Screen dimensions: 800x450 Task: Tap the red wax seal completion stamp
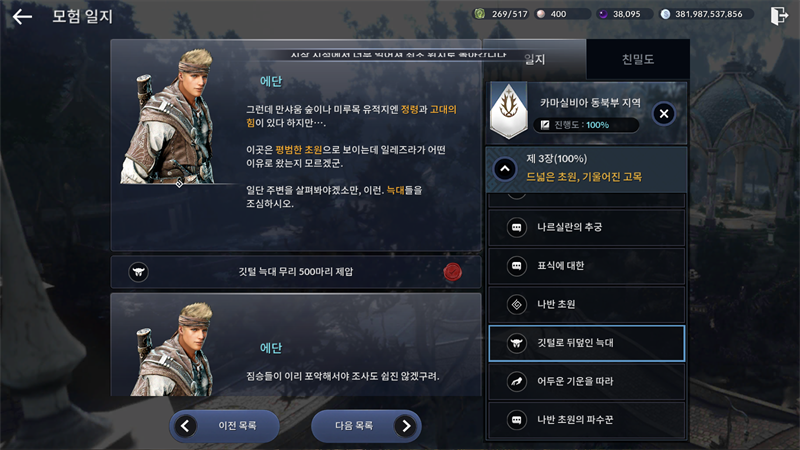point(452,272)
